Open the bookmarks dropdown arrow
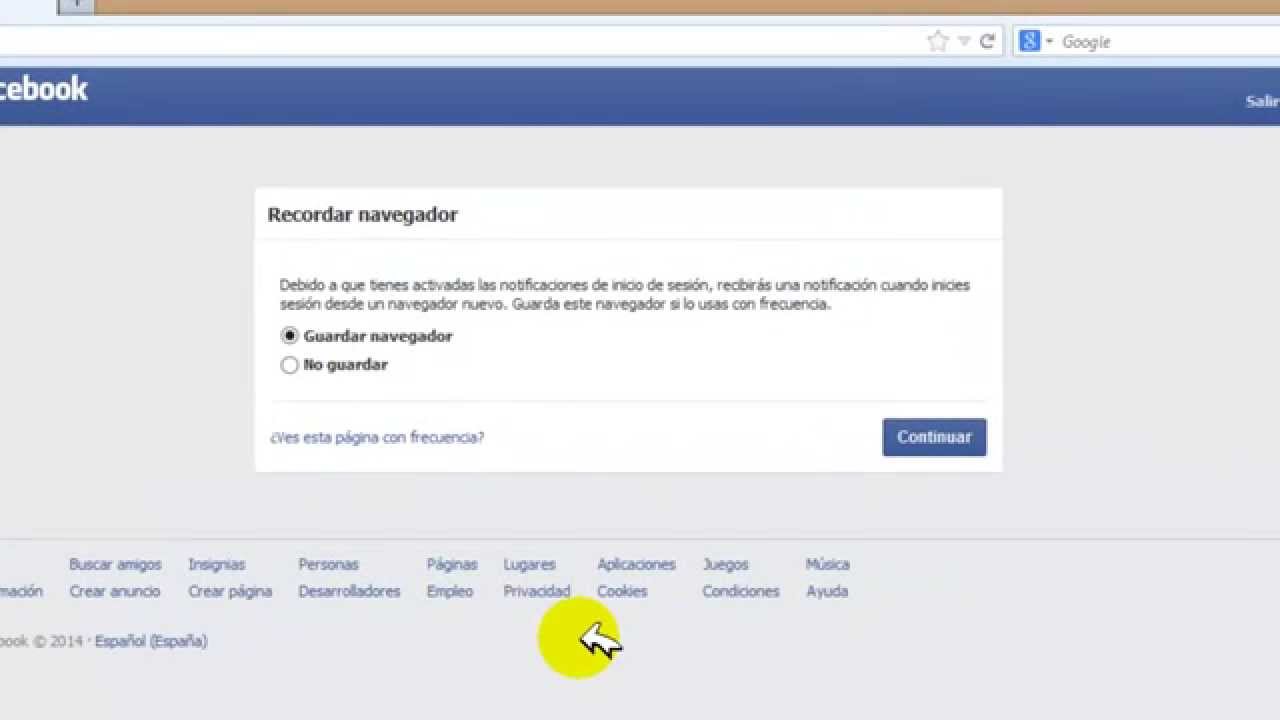Image resolution: width=1280 pixels, height=720 pixels. click(x=962, y=41)
